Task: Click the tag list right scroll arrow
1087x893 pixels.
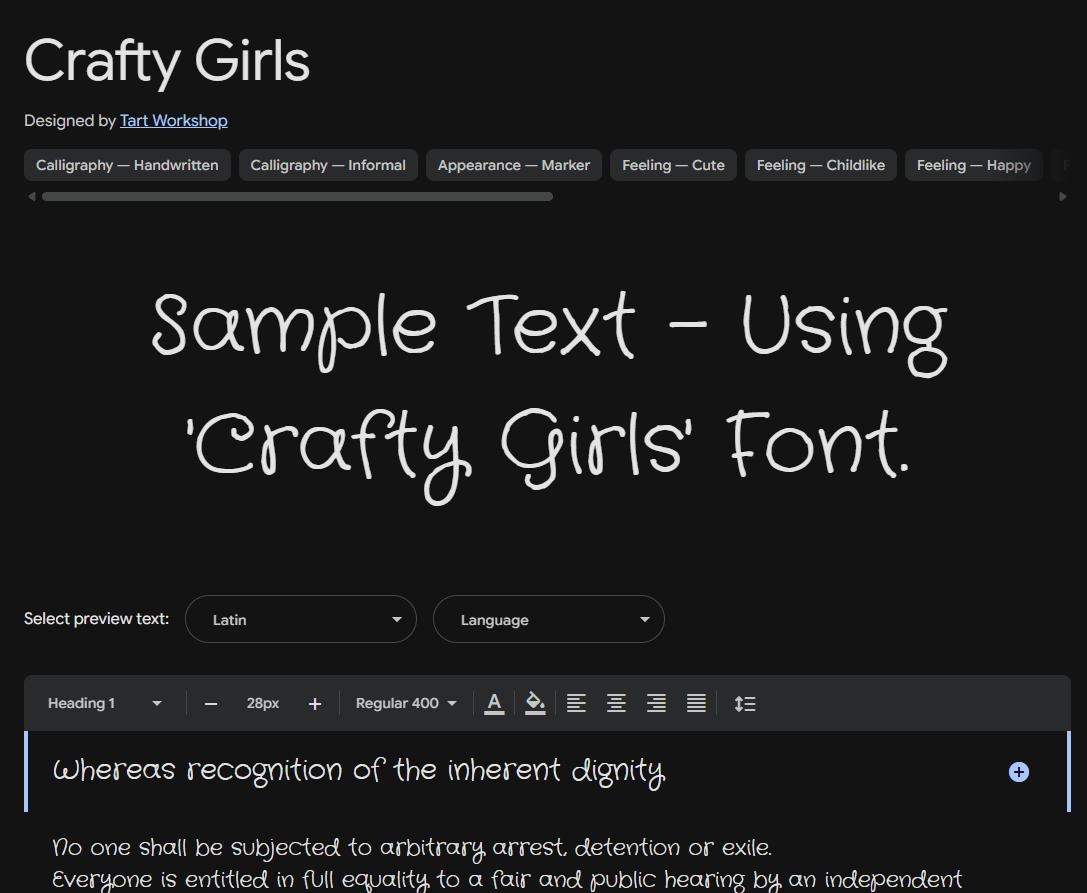Action: tap(1063, 197)
